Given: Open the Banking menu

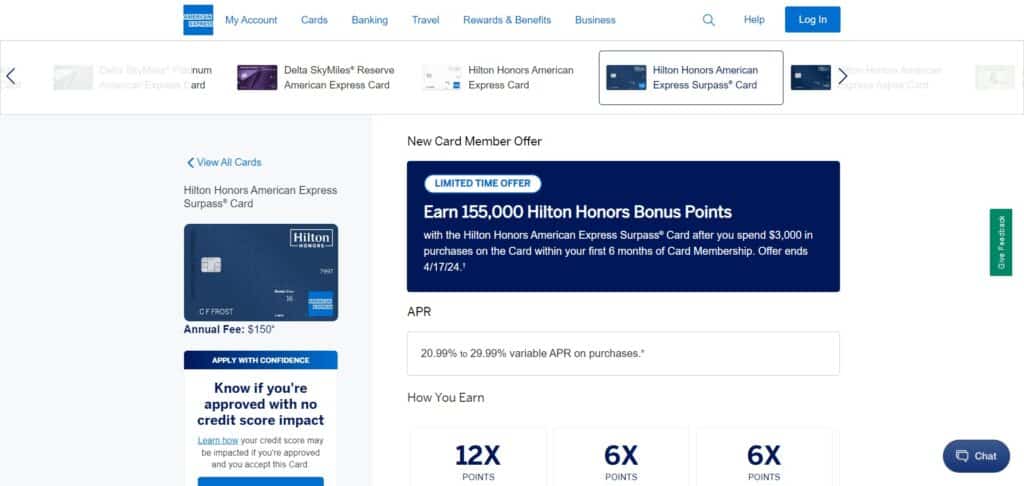Looking at the screenshot, I should tap(370, 20).
